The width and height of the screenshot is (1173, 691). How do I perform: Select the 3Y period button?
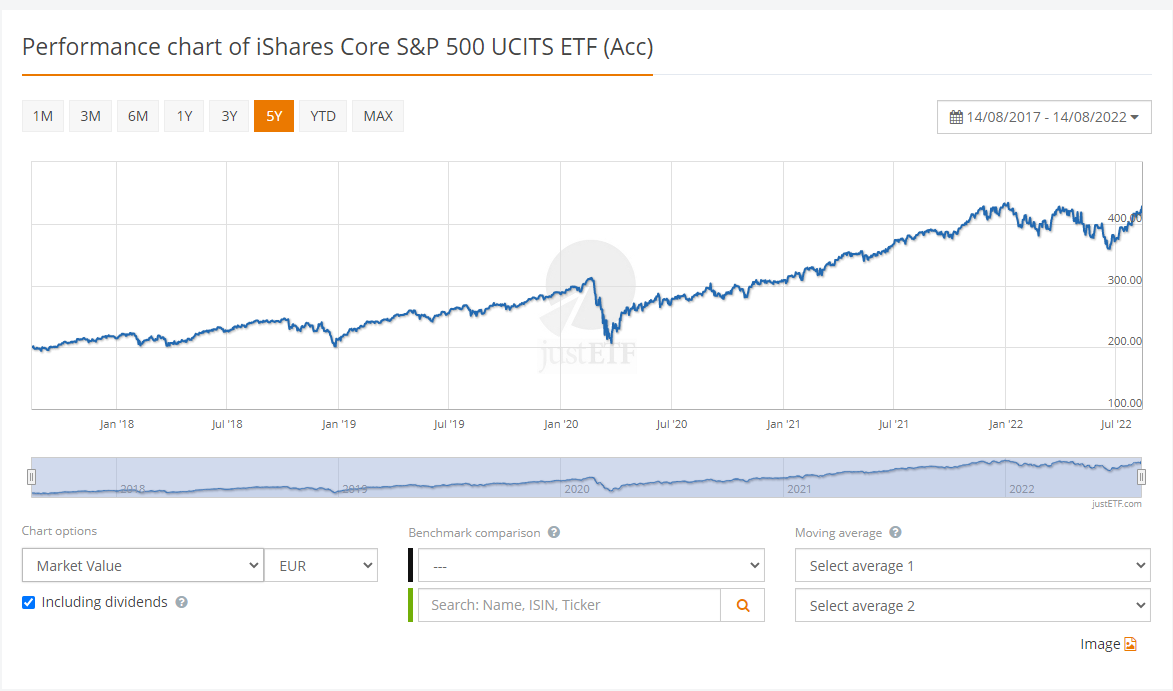point(229,116)
